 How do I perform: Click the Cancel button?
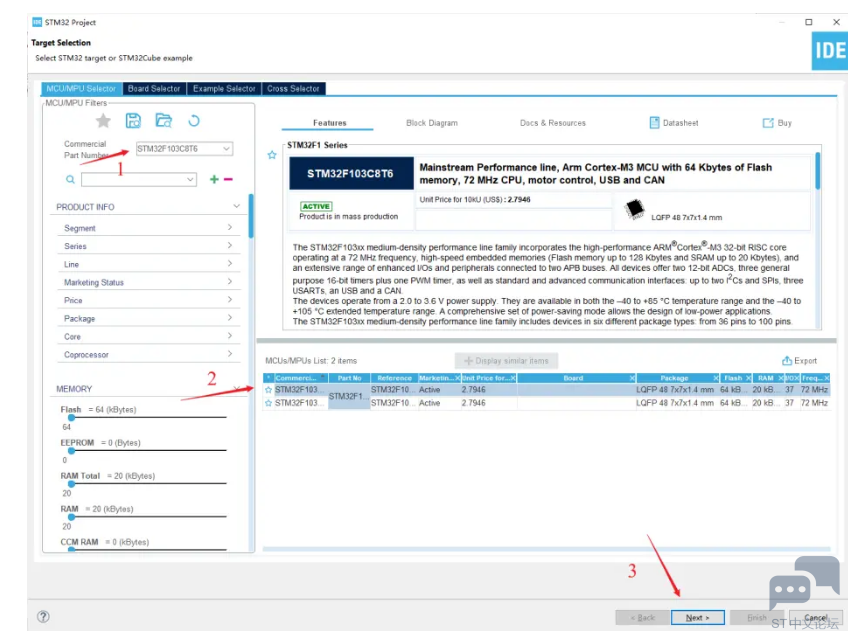816,617
